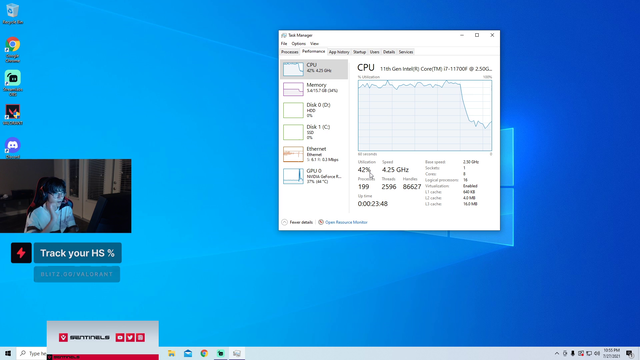
Task: Click the 0:00:23:48 up time value
Action: [x=373, y=204]
